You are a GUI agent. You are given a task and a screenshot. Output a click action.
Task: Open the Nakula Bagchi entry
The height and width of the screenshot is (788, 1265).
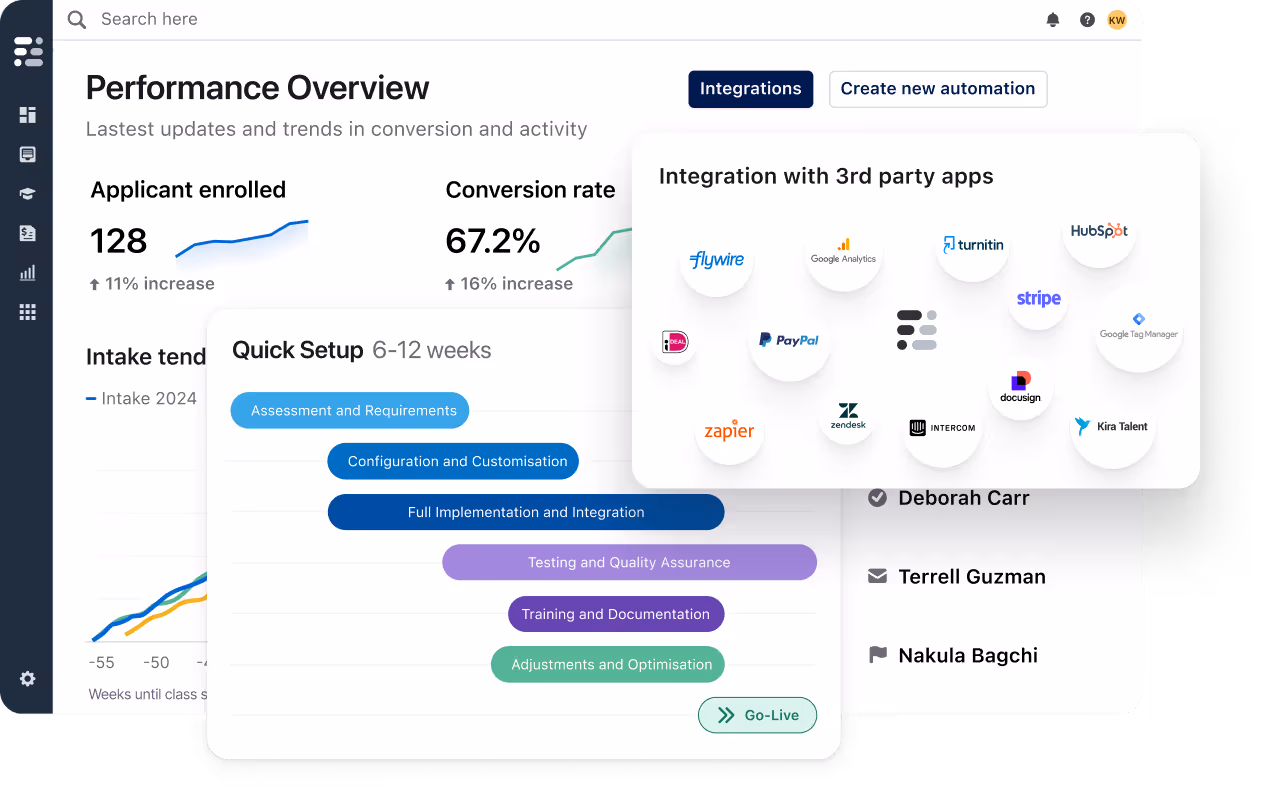tap(954, 655)
